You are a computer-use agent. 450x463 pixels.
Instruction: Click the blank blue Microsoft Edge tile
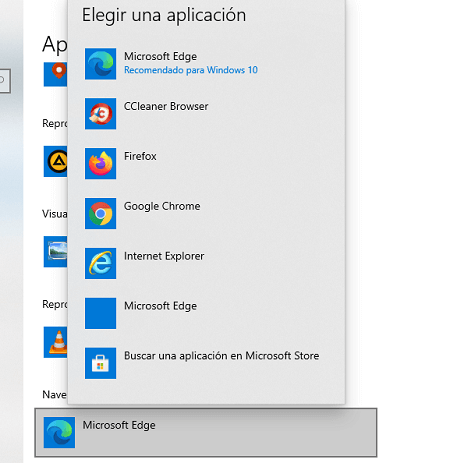pyautogui.click(x=100, y=313)
